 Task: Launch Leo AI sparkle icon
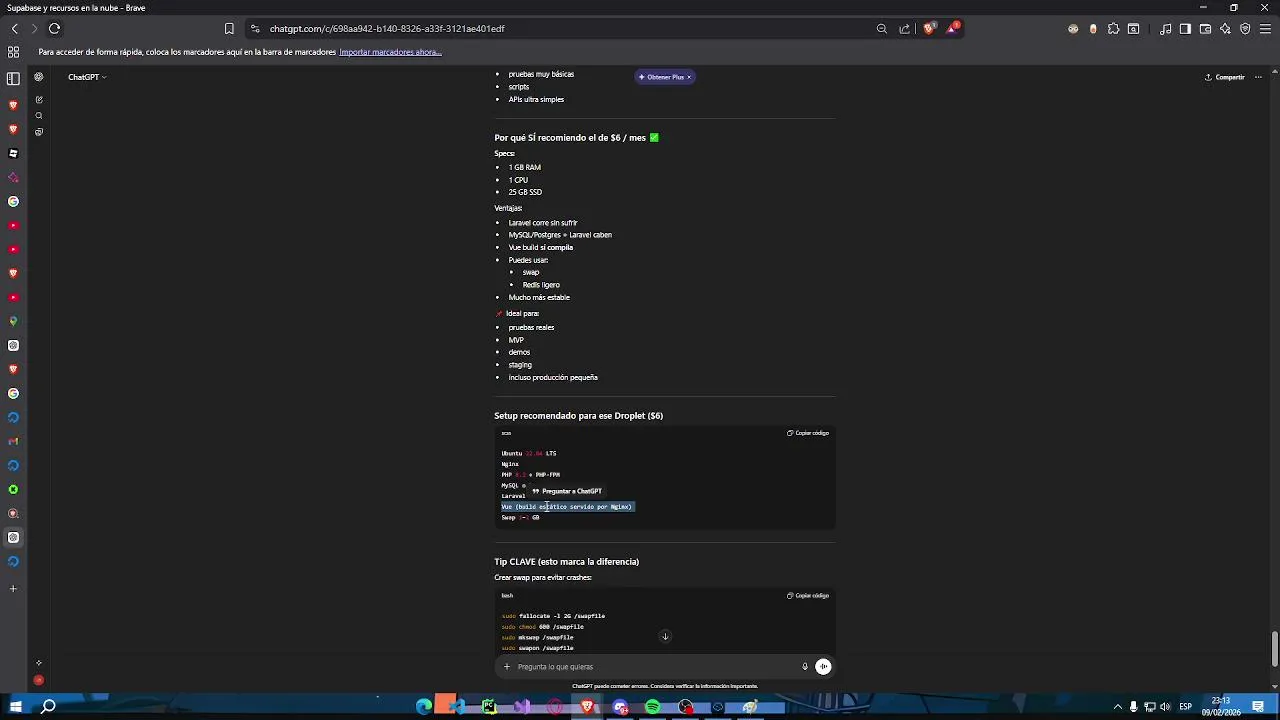[x=1225, y=29]
